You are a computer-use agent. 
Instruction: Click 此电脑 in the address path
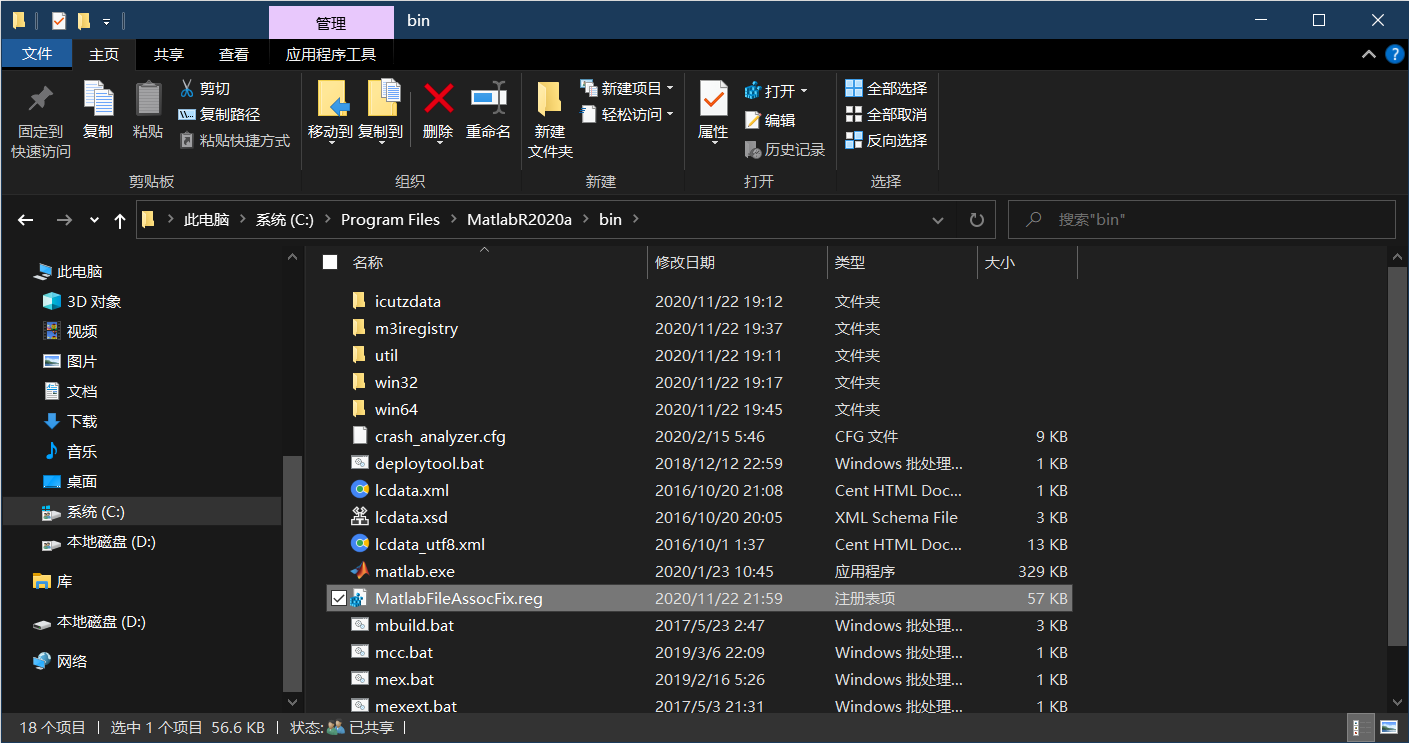pos(206,220)
